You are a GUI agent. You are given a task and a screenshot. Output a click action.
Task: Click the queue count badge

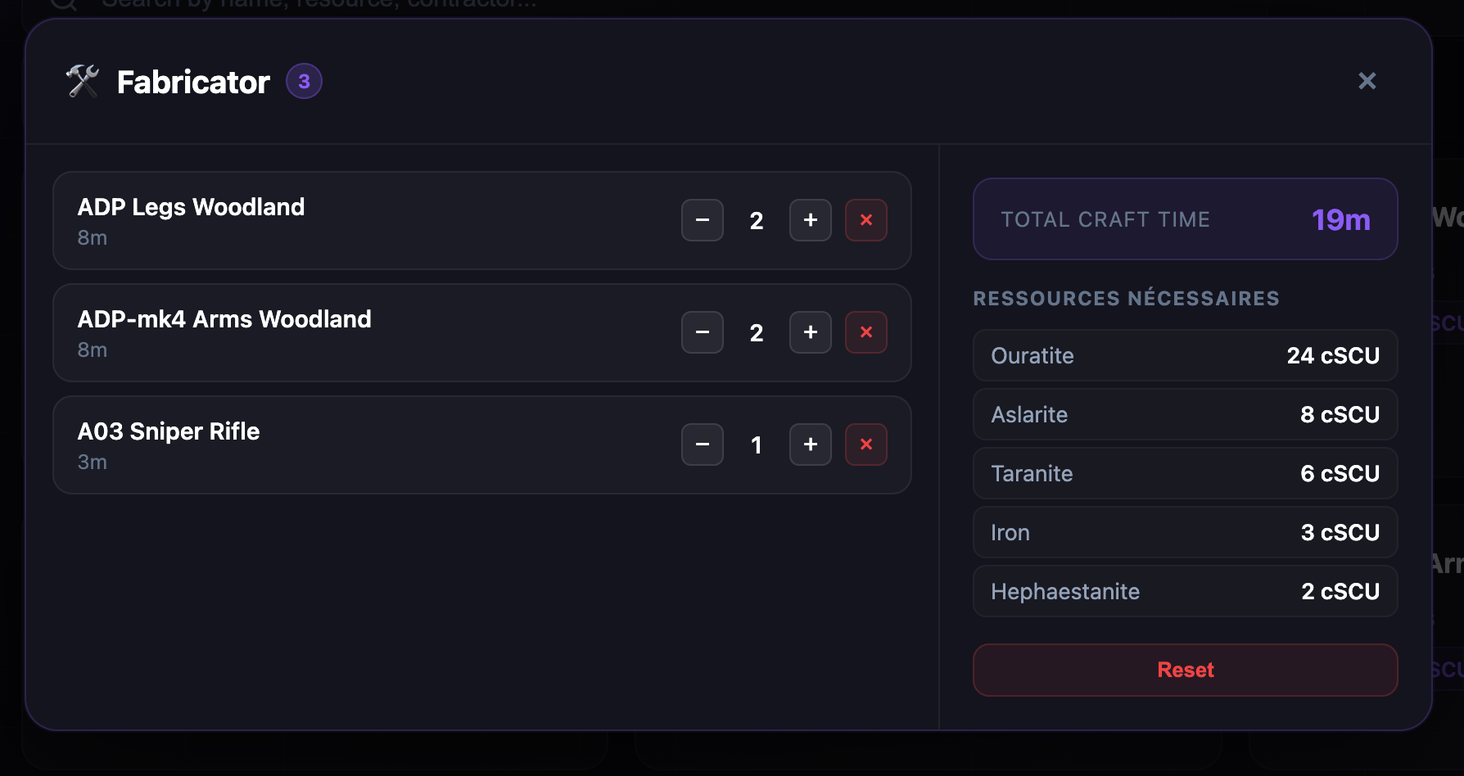(x=304, y=81)
